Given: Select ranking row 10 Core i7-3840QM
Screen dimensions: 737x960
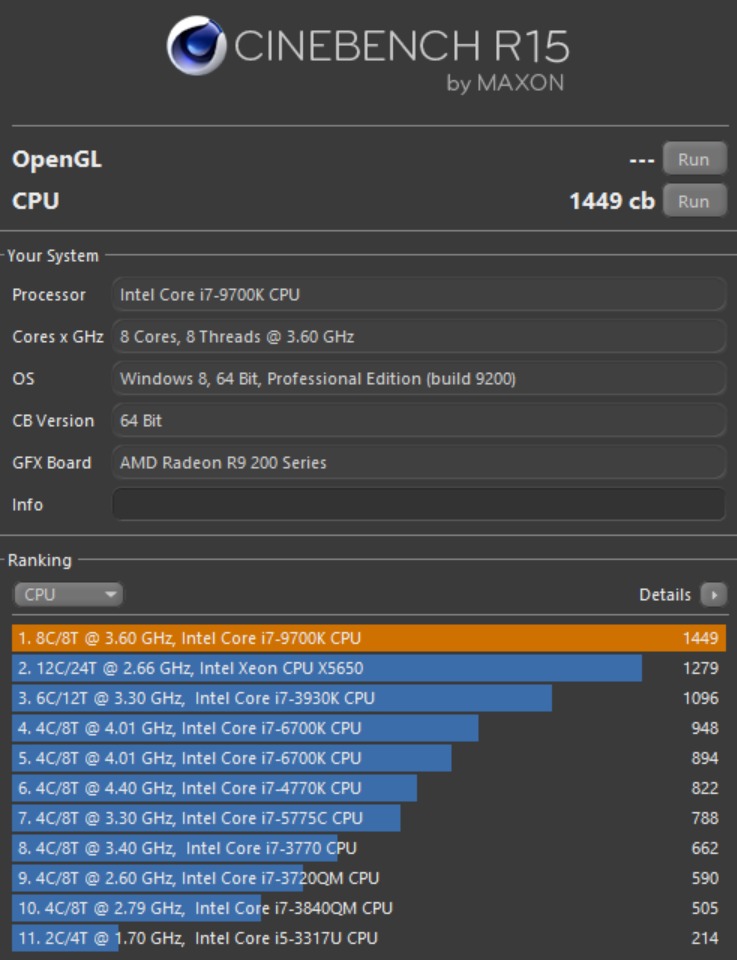Looking at the screenshot, I should (x=368, y=908).
